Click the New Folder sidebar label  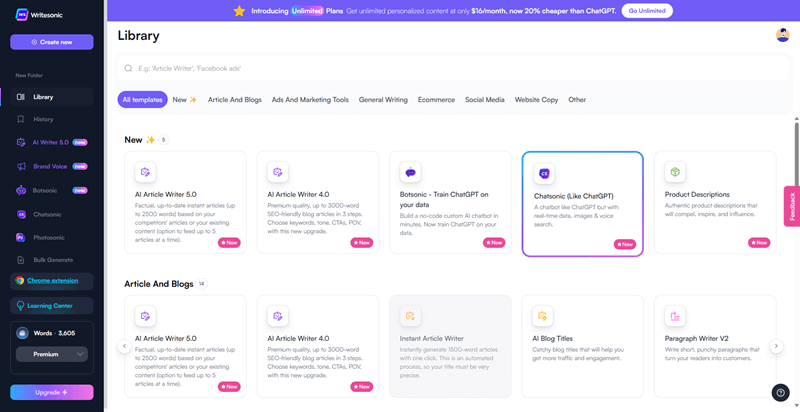pyautogui.click(x=29, y=75)
